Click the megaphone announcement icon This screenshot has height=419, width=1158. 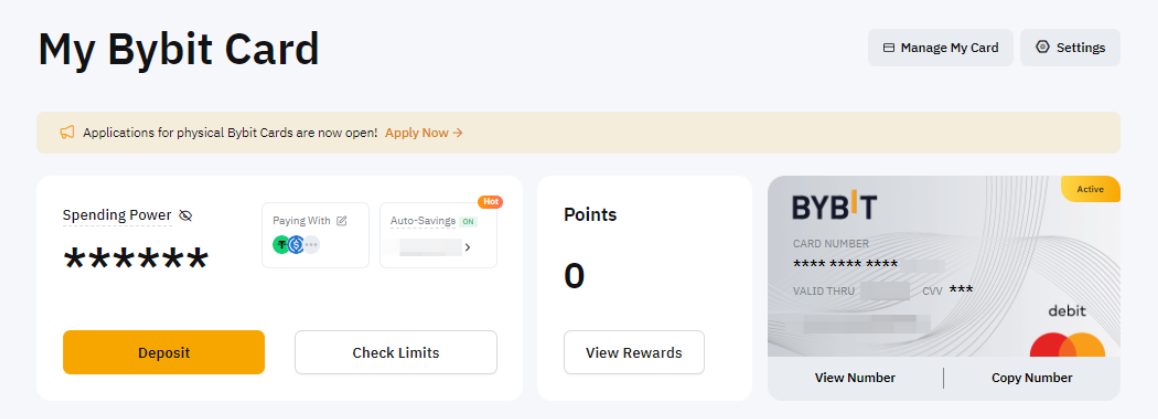tap(67, 132)
